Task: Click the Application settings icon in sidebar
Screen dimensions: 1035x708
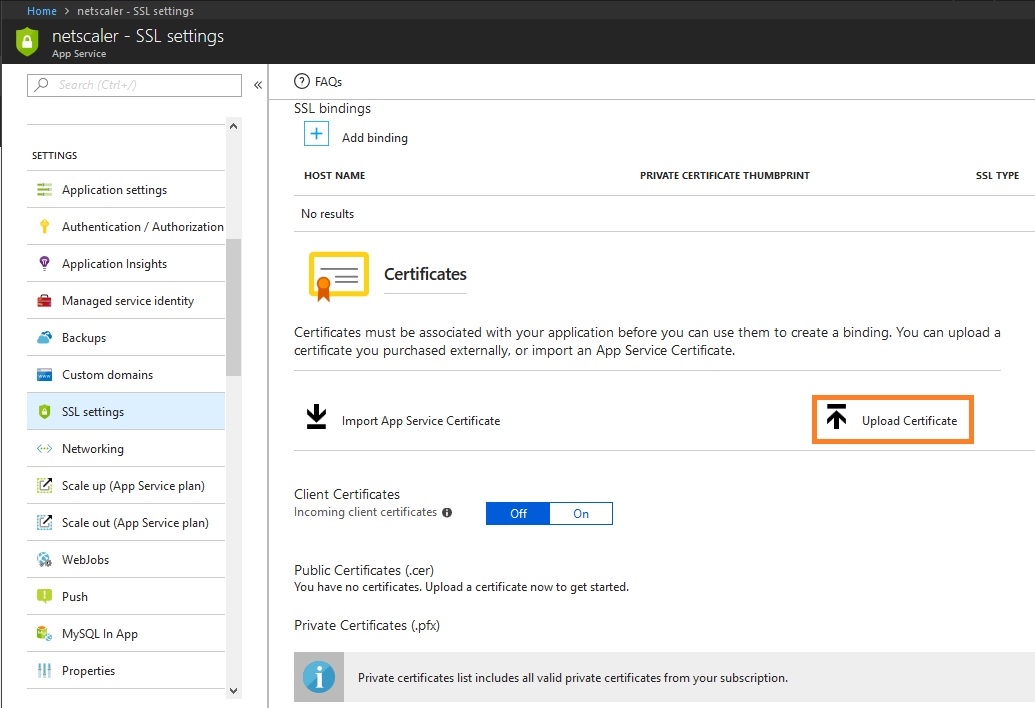Action: click(44, 190)
